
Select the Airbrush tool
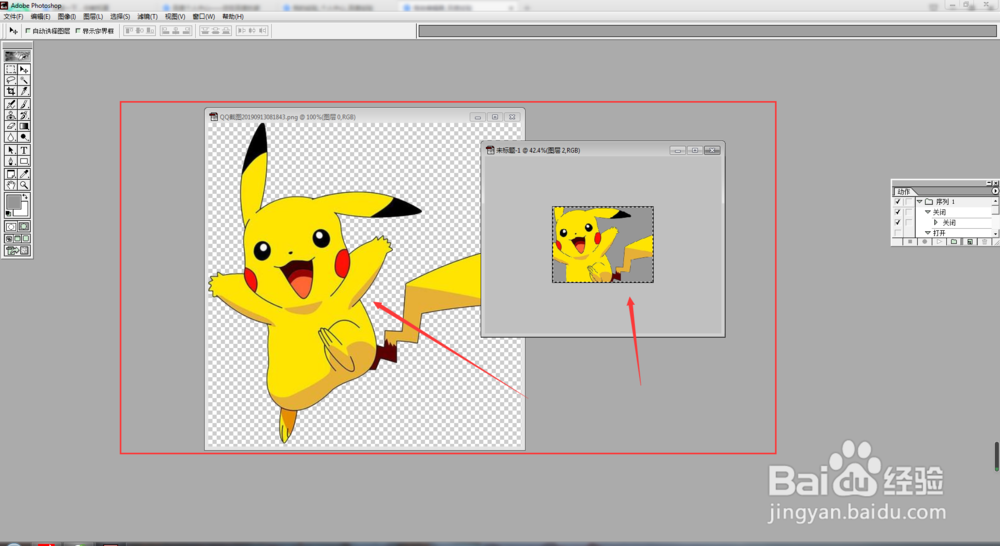(x=10, y=104)
